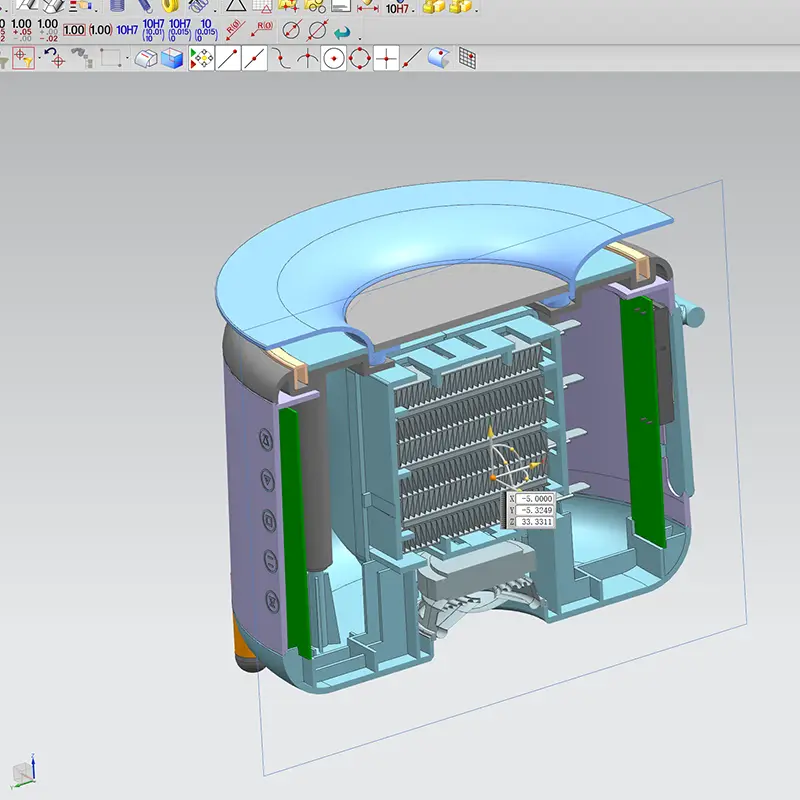Select the colorful point-cluster shading icon

pyautogui.click(x=200, y=57)
